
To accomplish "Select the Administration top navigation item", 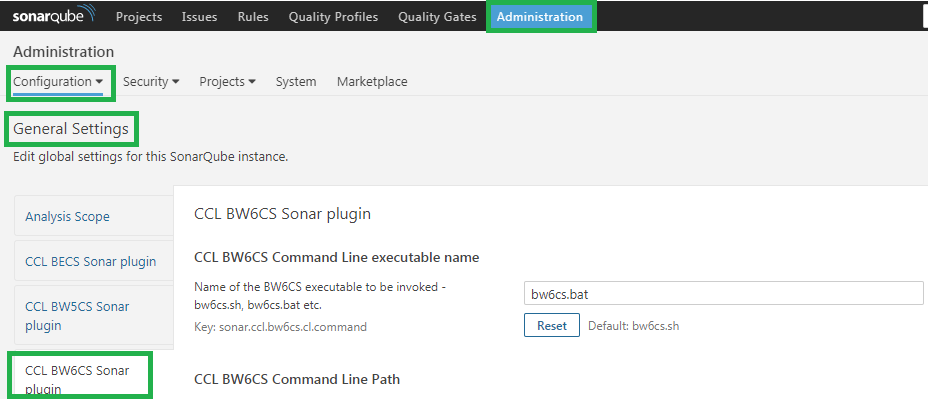I will click(x=540, y=17).
